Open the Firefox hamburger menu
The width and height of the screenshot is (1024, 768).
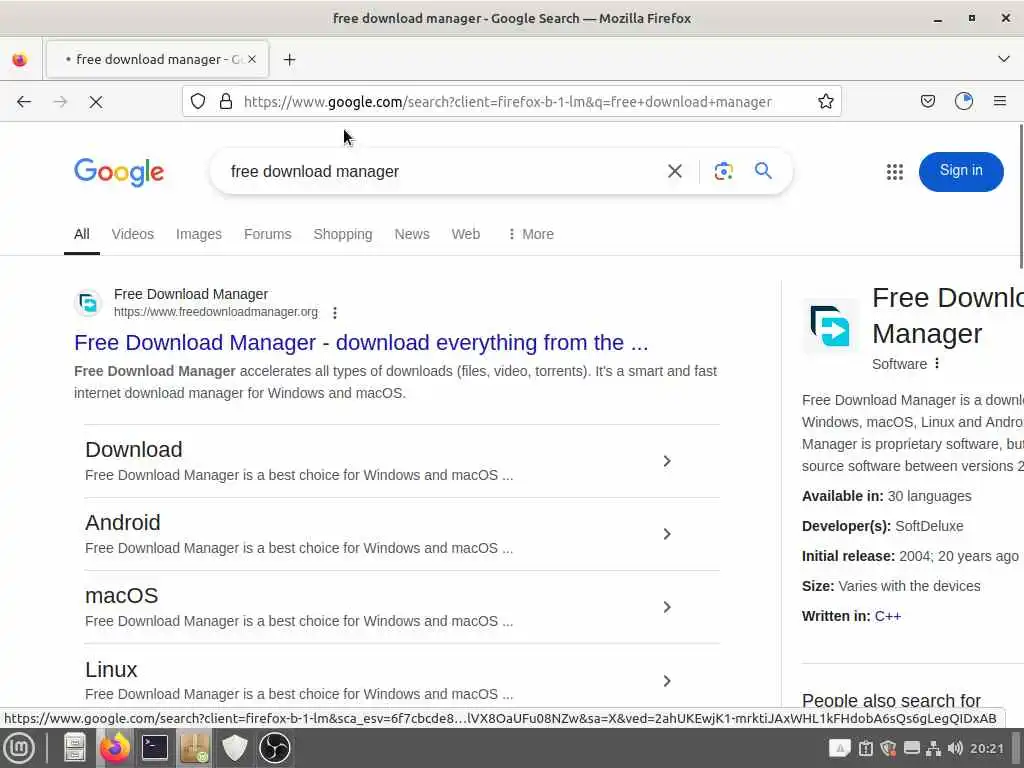(x=1000, y=101)
